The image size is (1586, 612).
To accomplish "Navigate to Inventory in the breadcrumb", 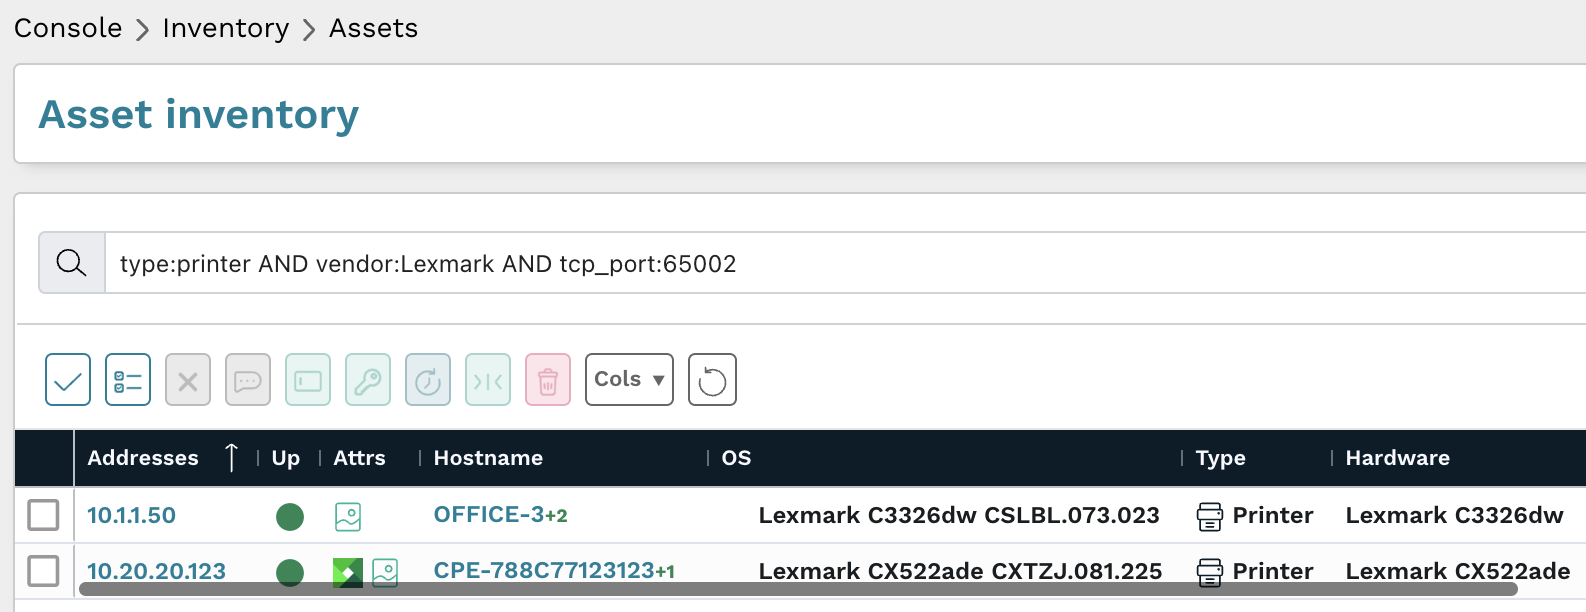I will pyautogui.click(x=226, y=28).
